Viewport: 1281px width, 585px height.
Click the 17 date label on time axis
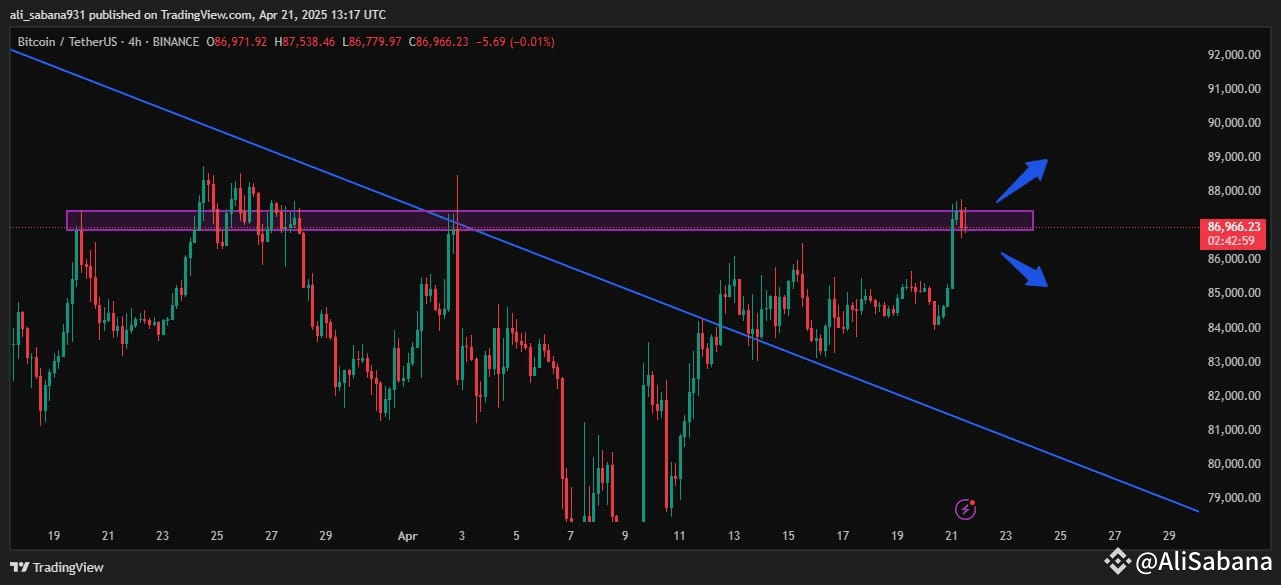click(x=843, y=536)
